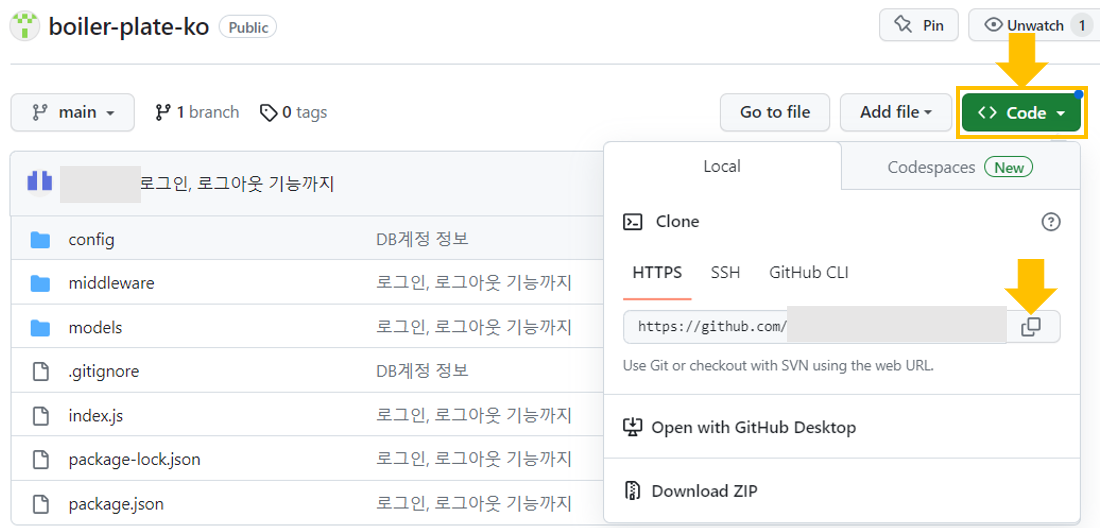Select the GitHub CLI clone tab
This screenshot has width=1110, height=528.
pyautogui.click(x=808, y=272)
